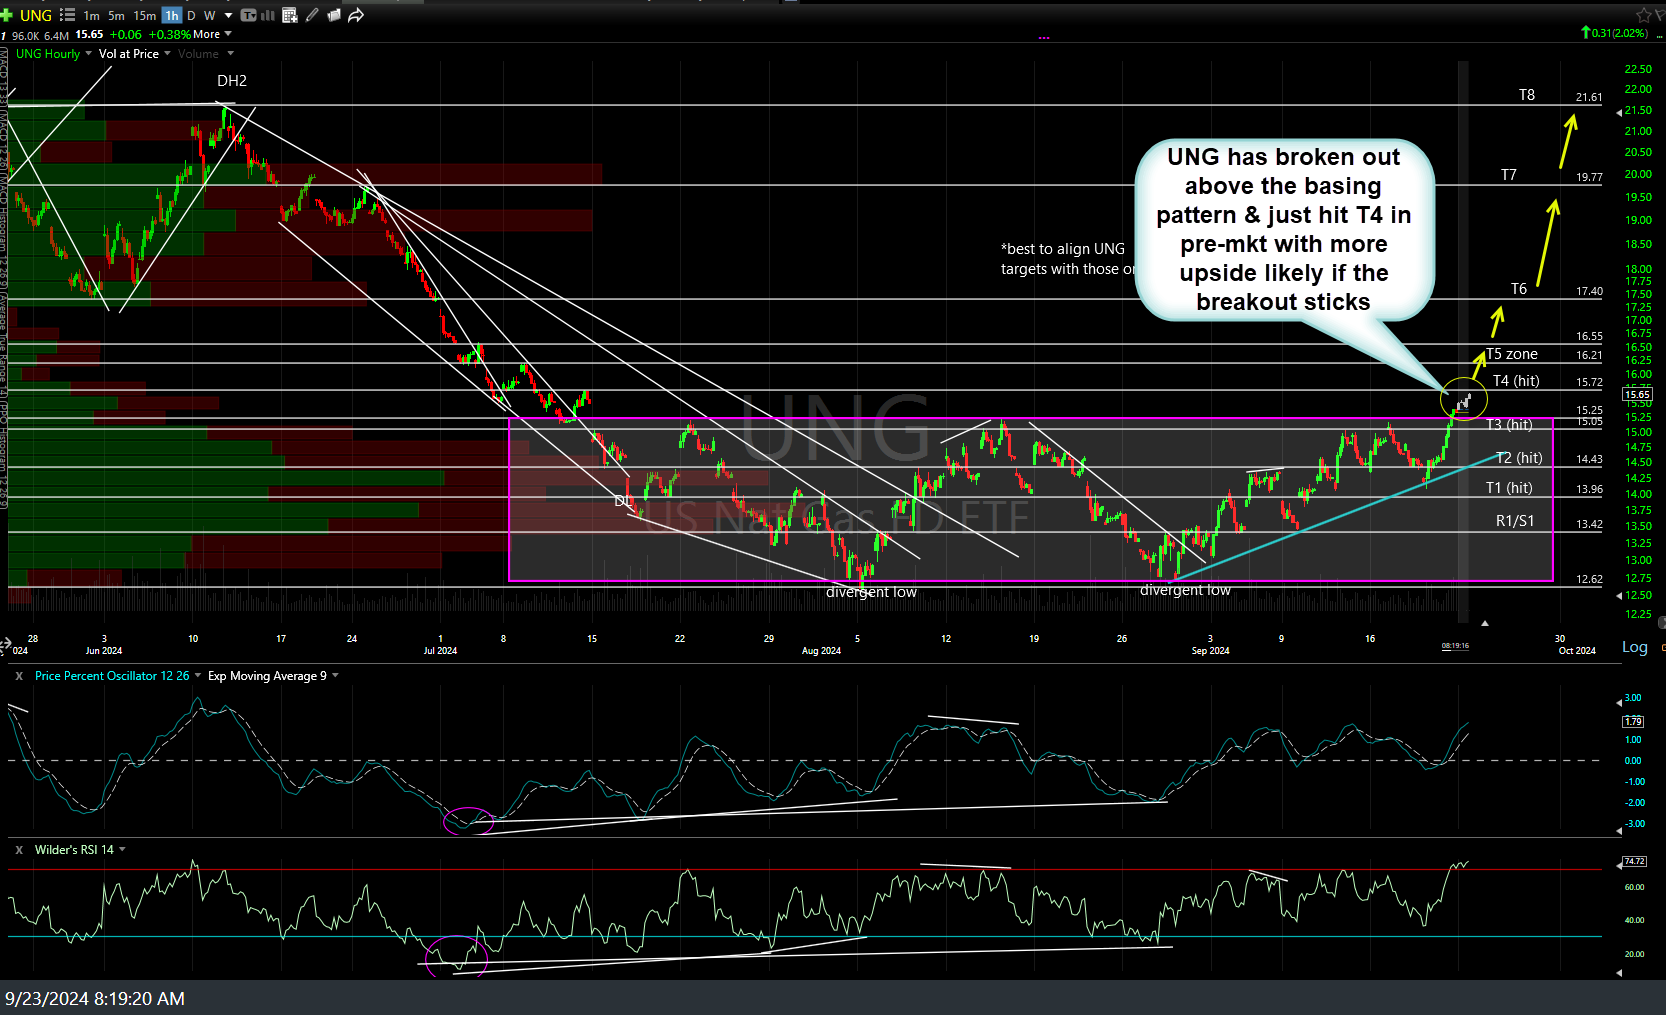Click the green plus add-symbol icon
This screenshot has width=1666, height=1015.
pos(7,15)
